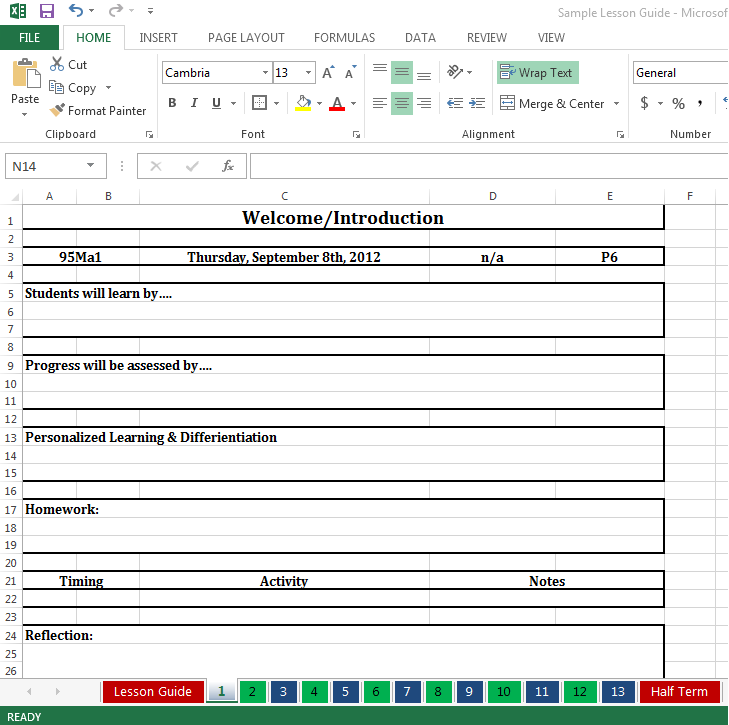This screenshot has height=725, width=729.
Task: Switch to the REVIEW tab
Action: click(x=487, y=38)
